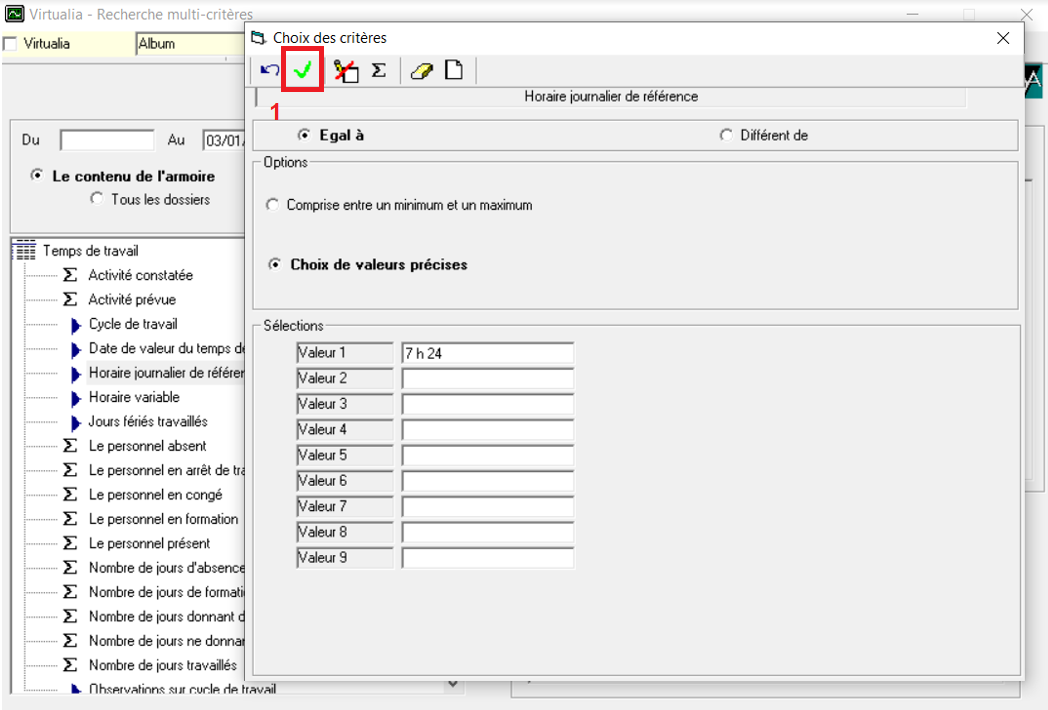Image resolution: width=1048 pixels, height=710 pixels.
Task: Tick the Virtualia checkbox
Action: point(11,44)
